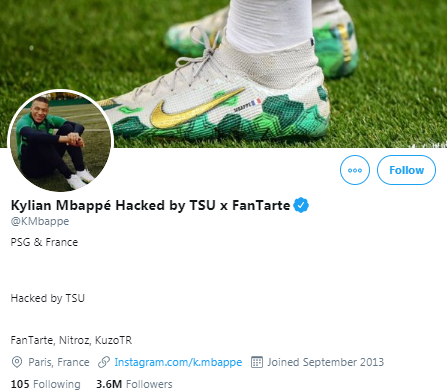Click the white sock in header image

point(270,25)
